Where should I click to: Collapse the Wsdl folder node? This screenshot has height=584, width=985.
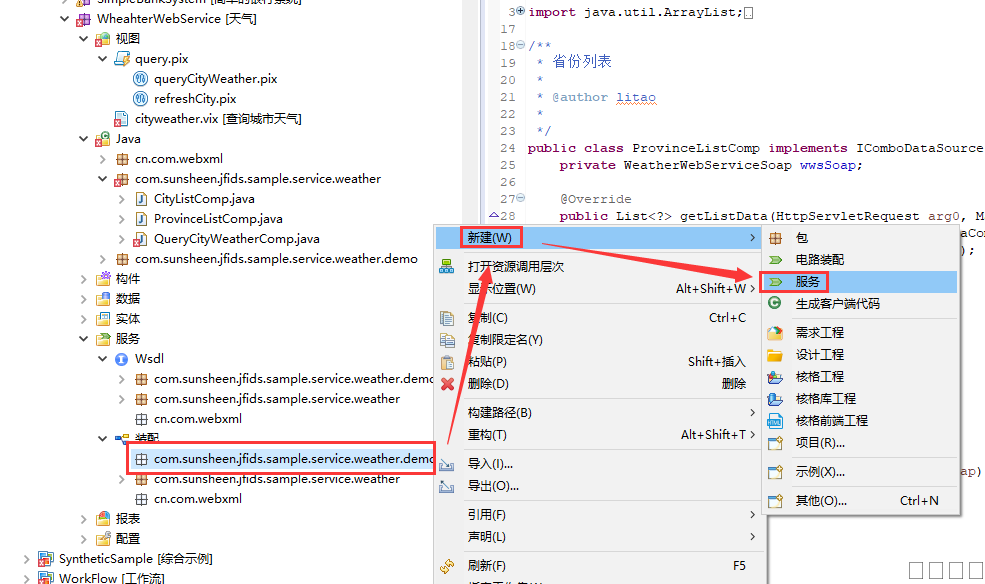[x=102, y=359]
